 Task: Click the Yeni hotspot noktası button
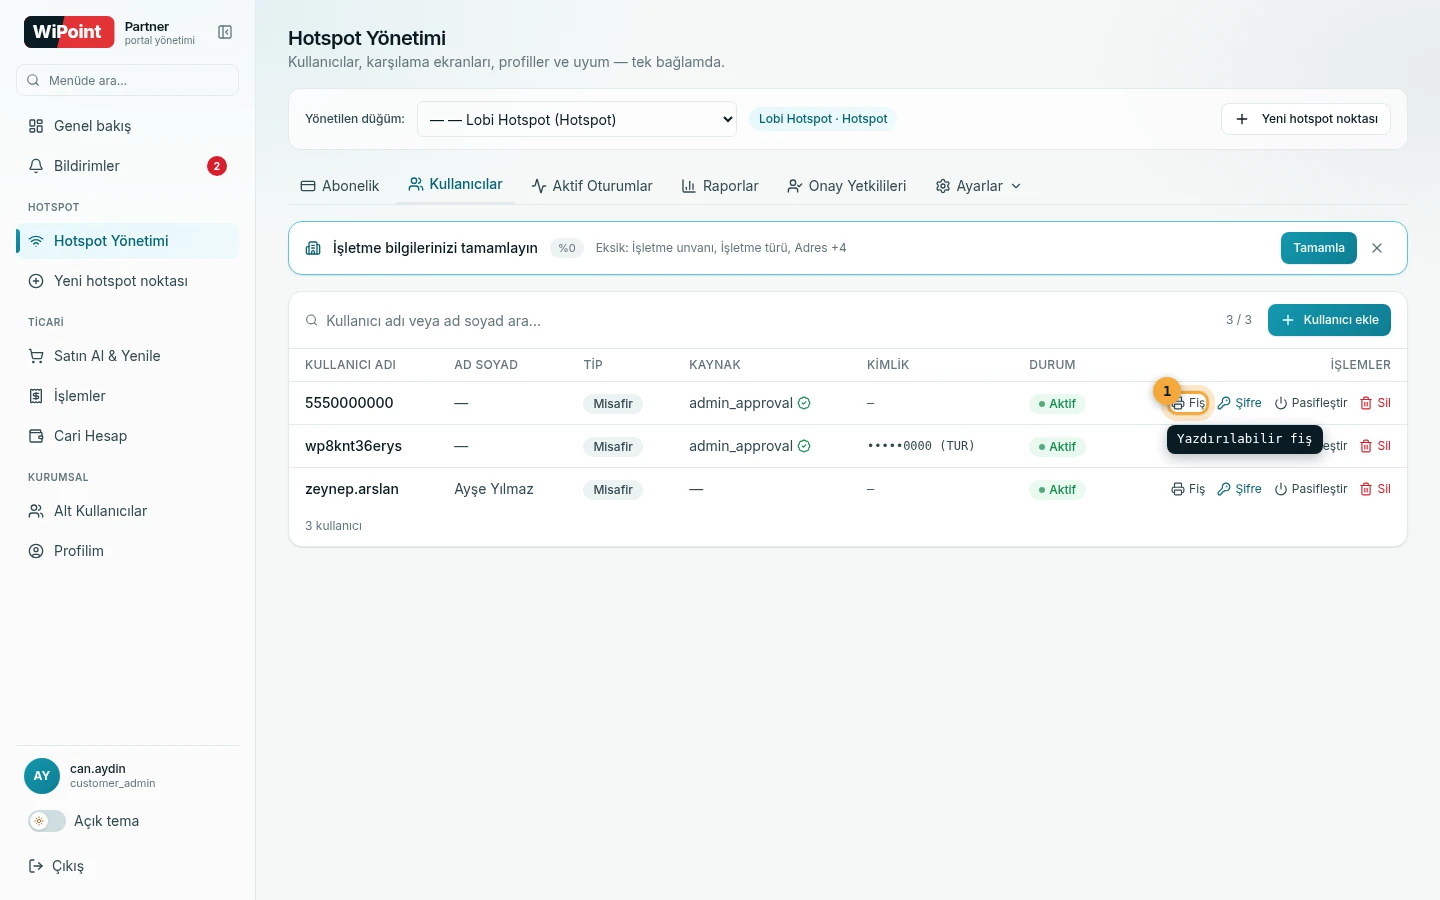[x=1306, y=119]
